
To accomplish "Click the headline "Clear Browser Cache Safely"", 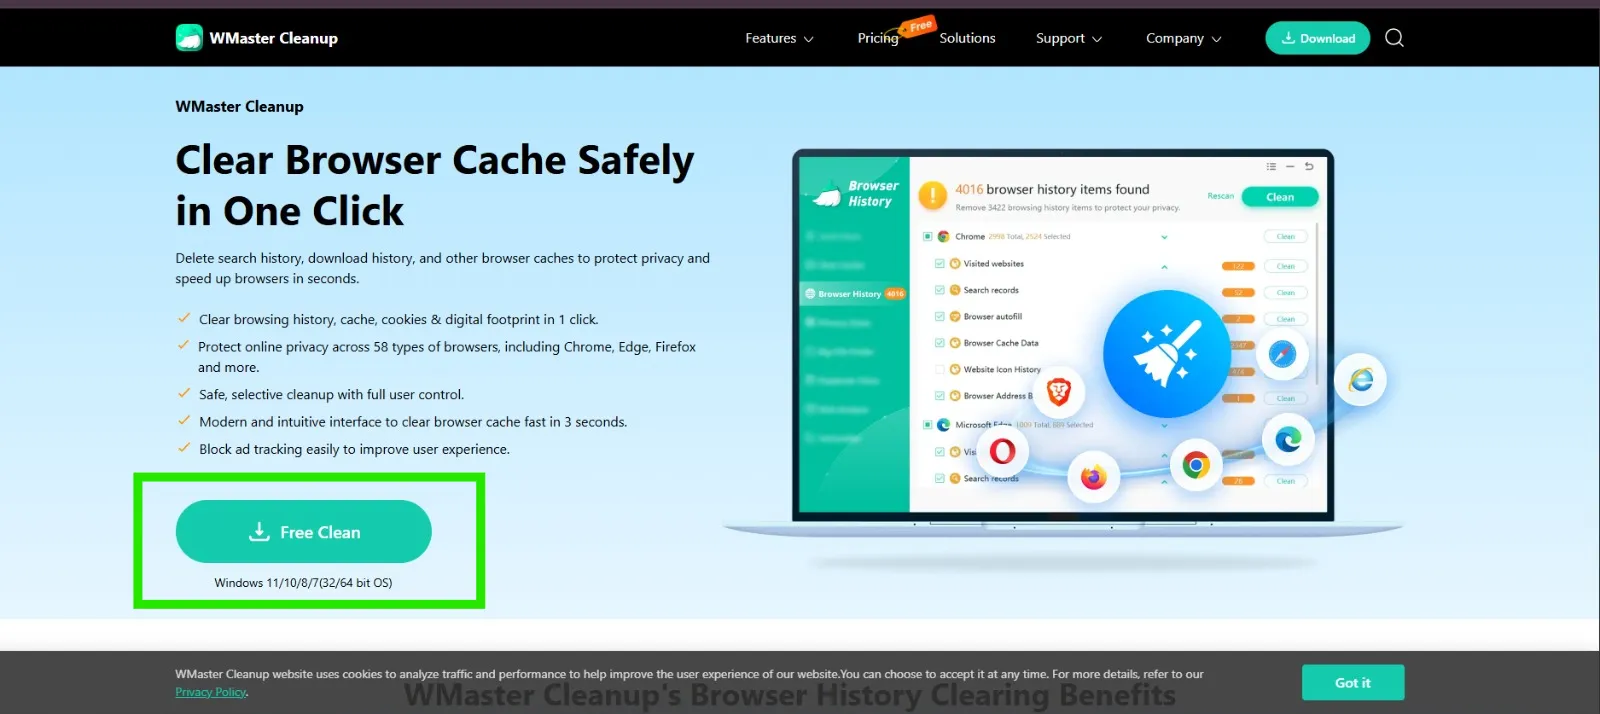I will click(x=434, y=160).
